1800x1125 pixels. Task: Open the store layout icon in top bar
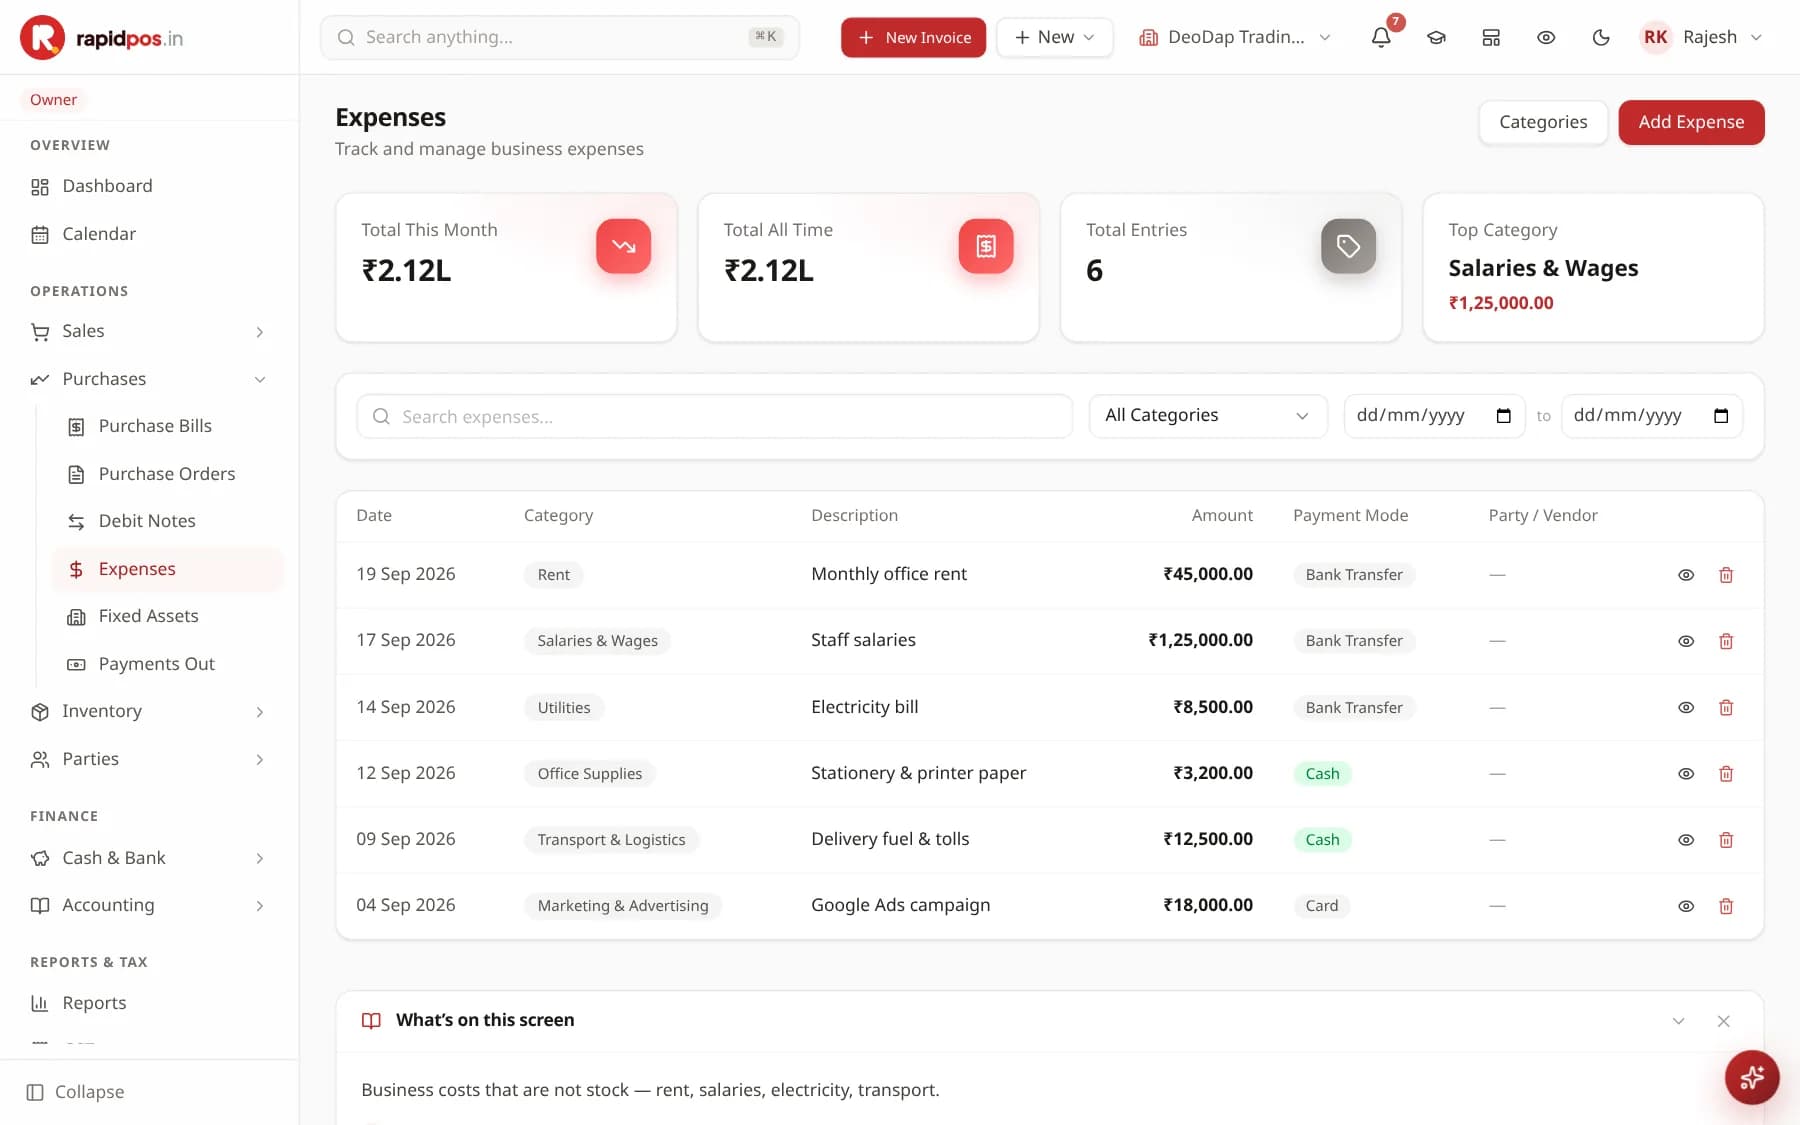[1491, 37]
